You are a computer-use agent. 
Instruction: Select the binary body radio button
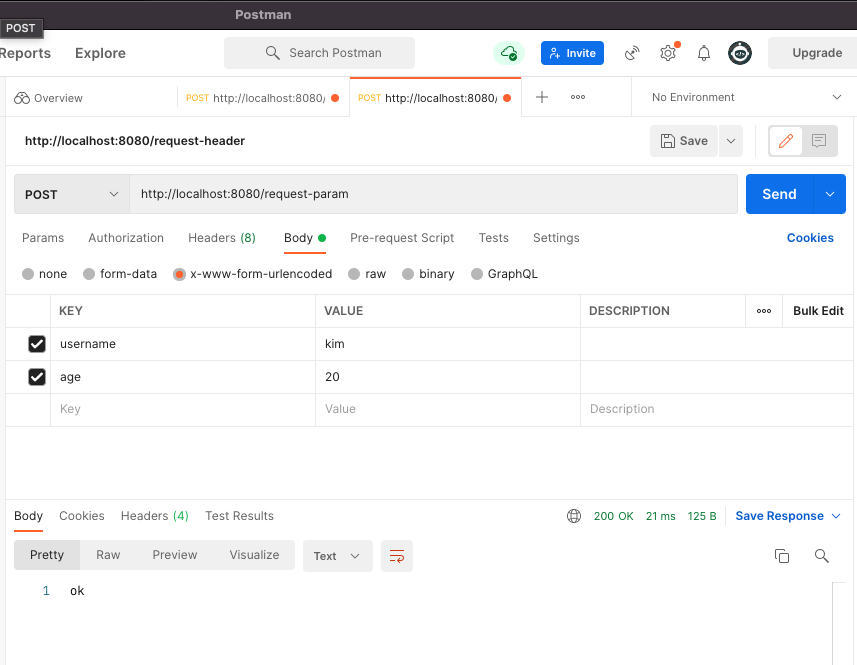(408, 274)
